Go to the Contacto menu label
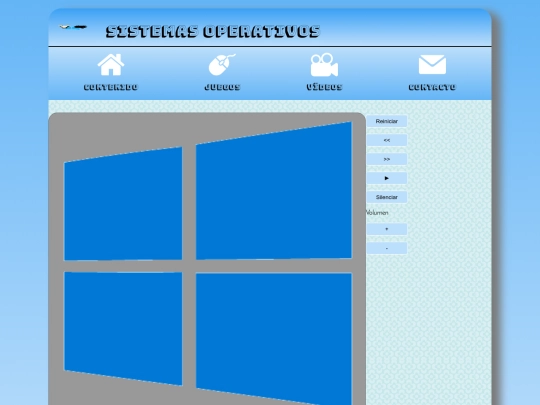The image size is (540, 405). pyautogui.click(x=432, y=87)
